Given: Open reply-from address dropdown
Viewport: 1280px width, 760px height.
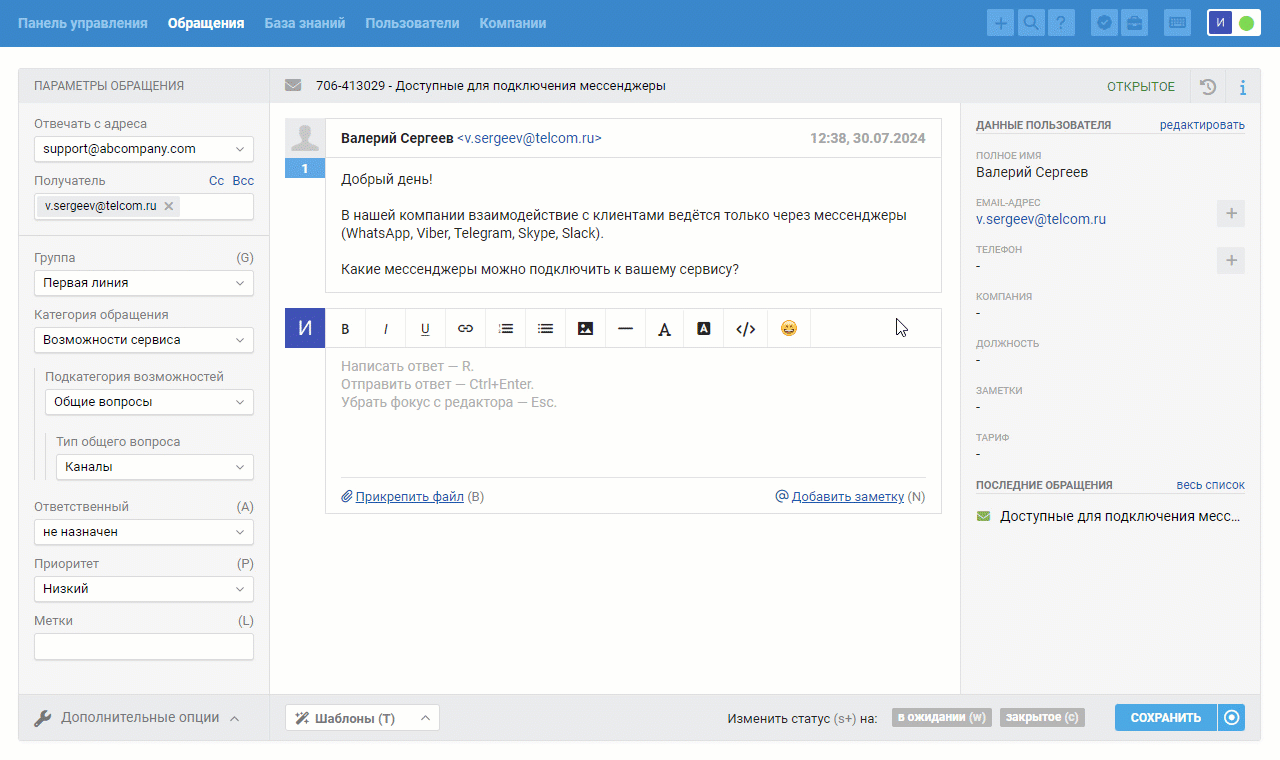Looking at the screenshot, I should pos(144,149).
